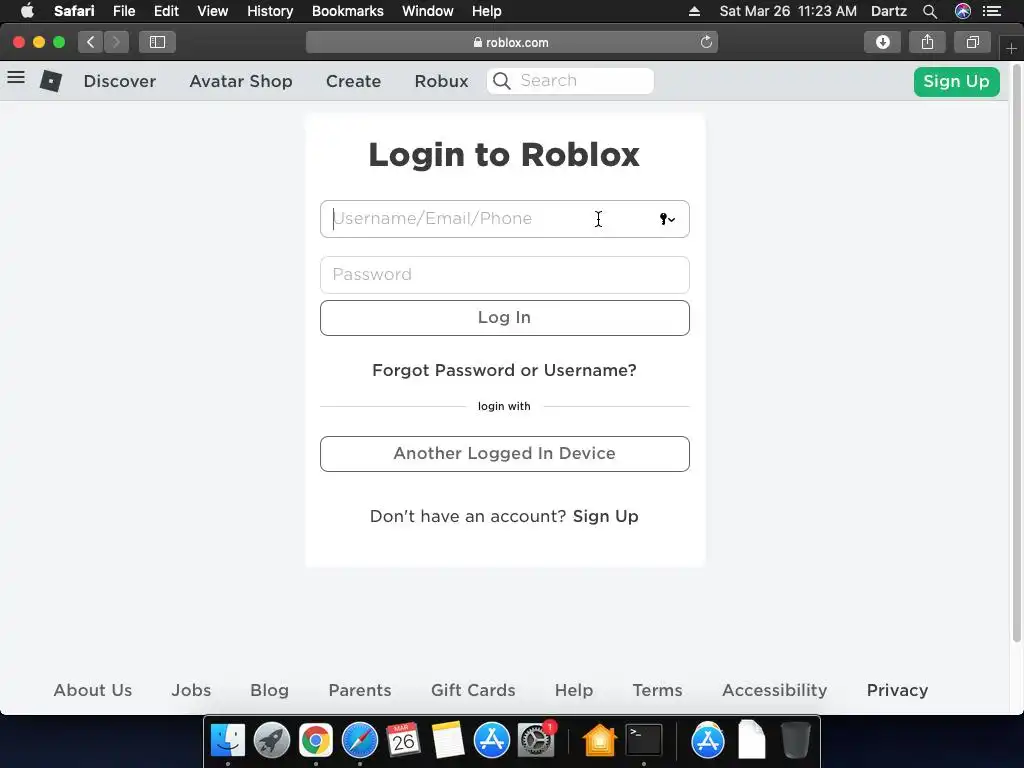
Task: Open Robux in Roblox header
Action: tap(441, 81)
